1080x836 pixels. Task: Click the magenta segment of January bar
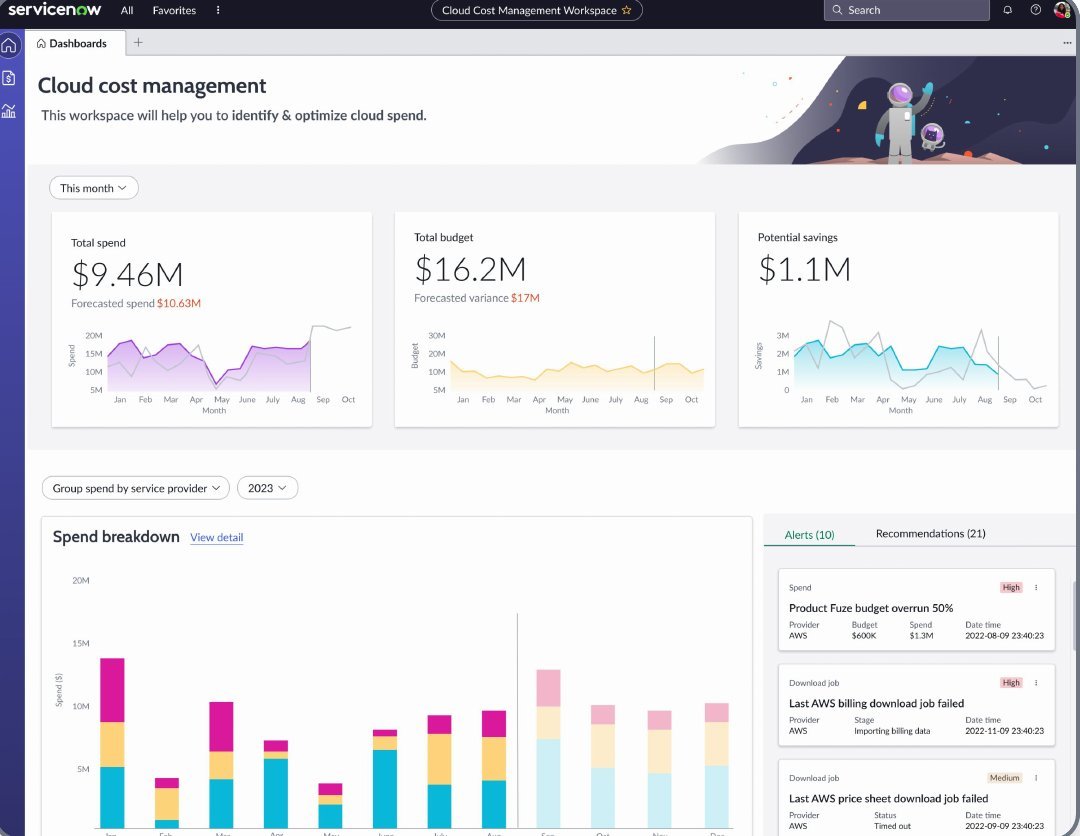(x=112, y=690)
